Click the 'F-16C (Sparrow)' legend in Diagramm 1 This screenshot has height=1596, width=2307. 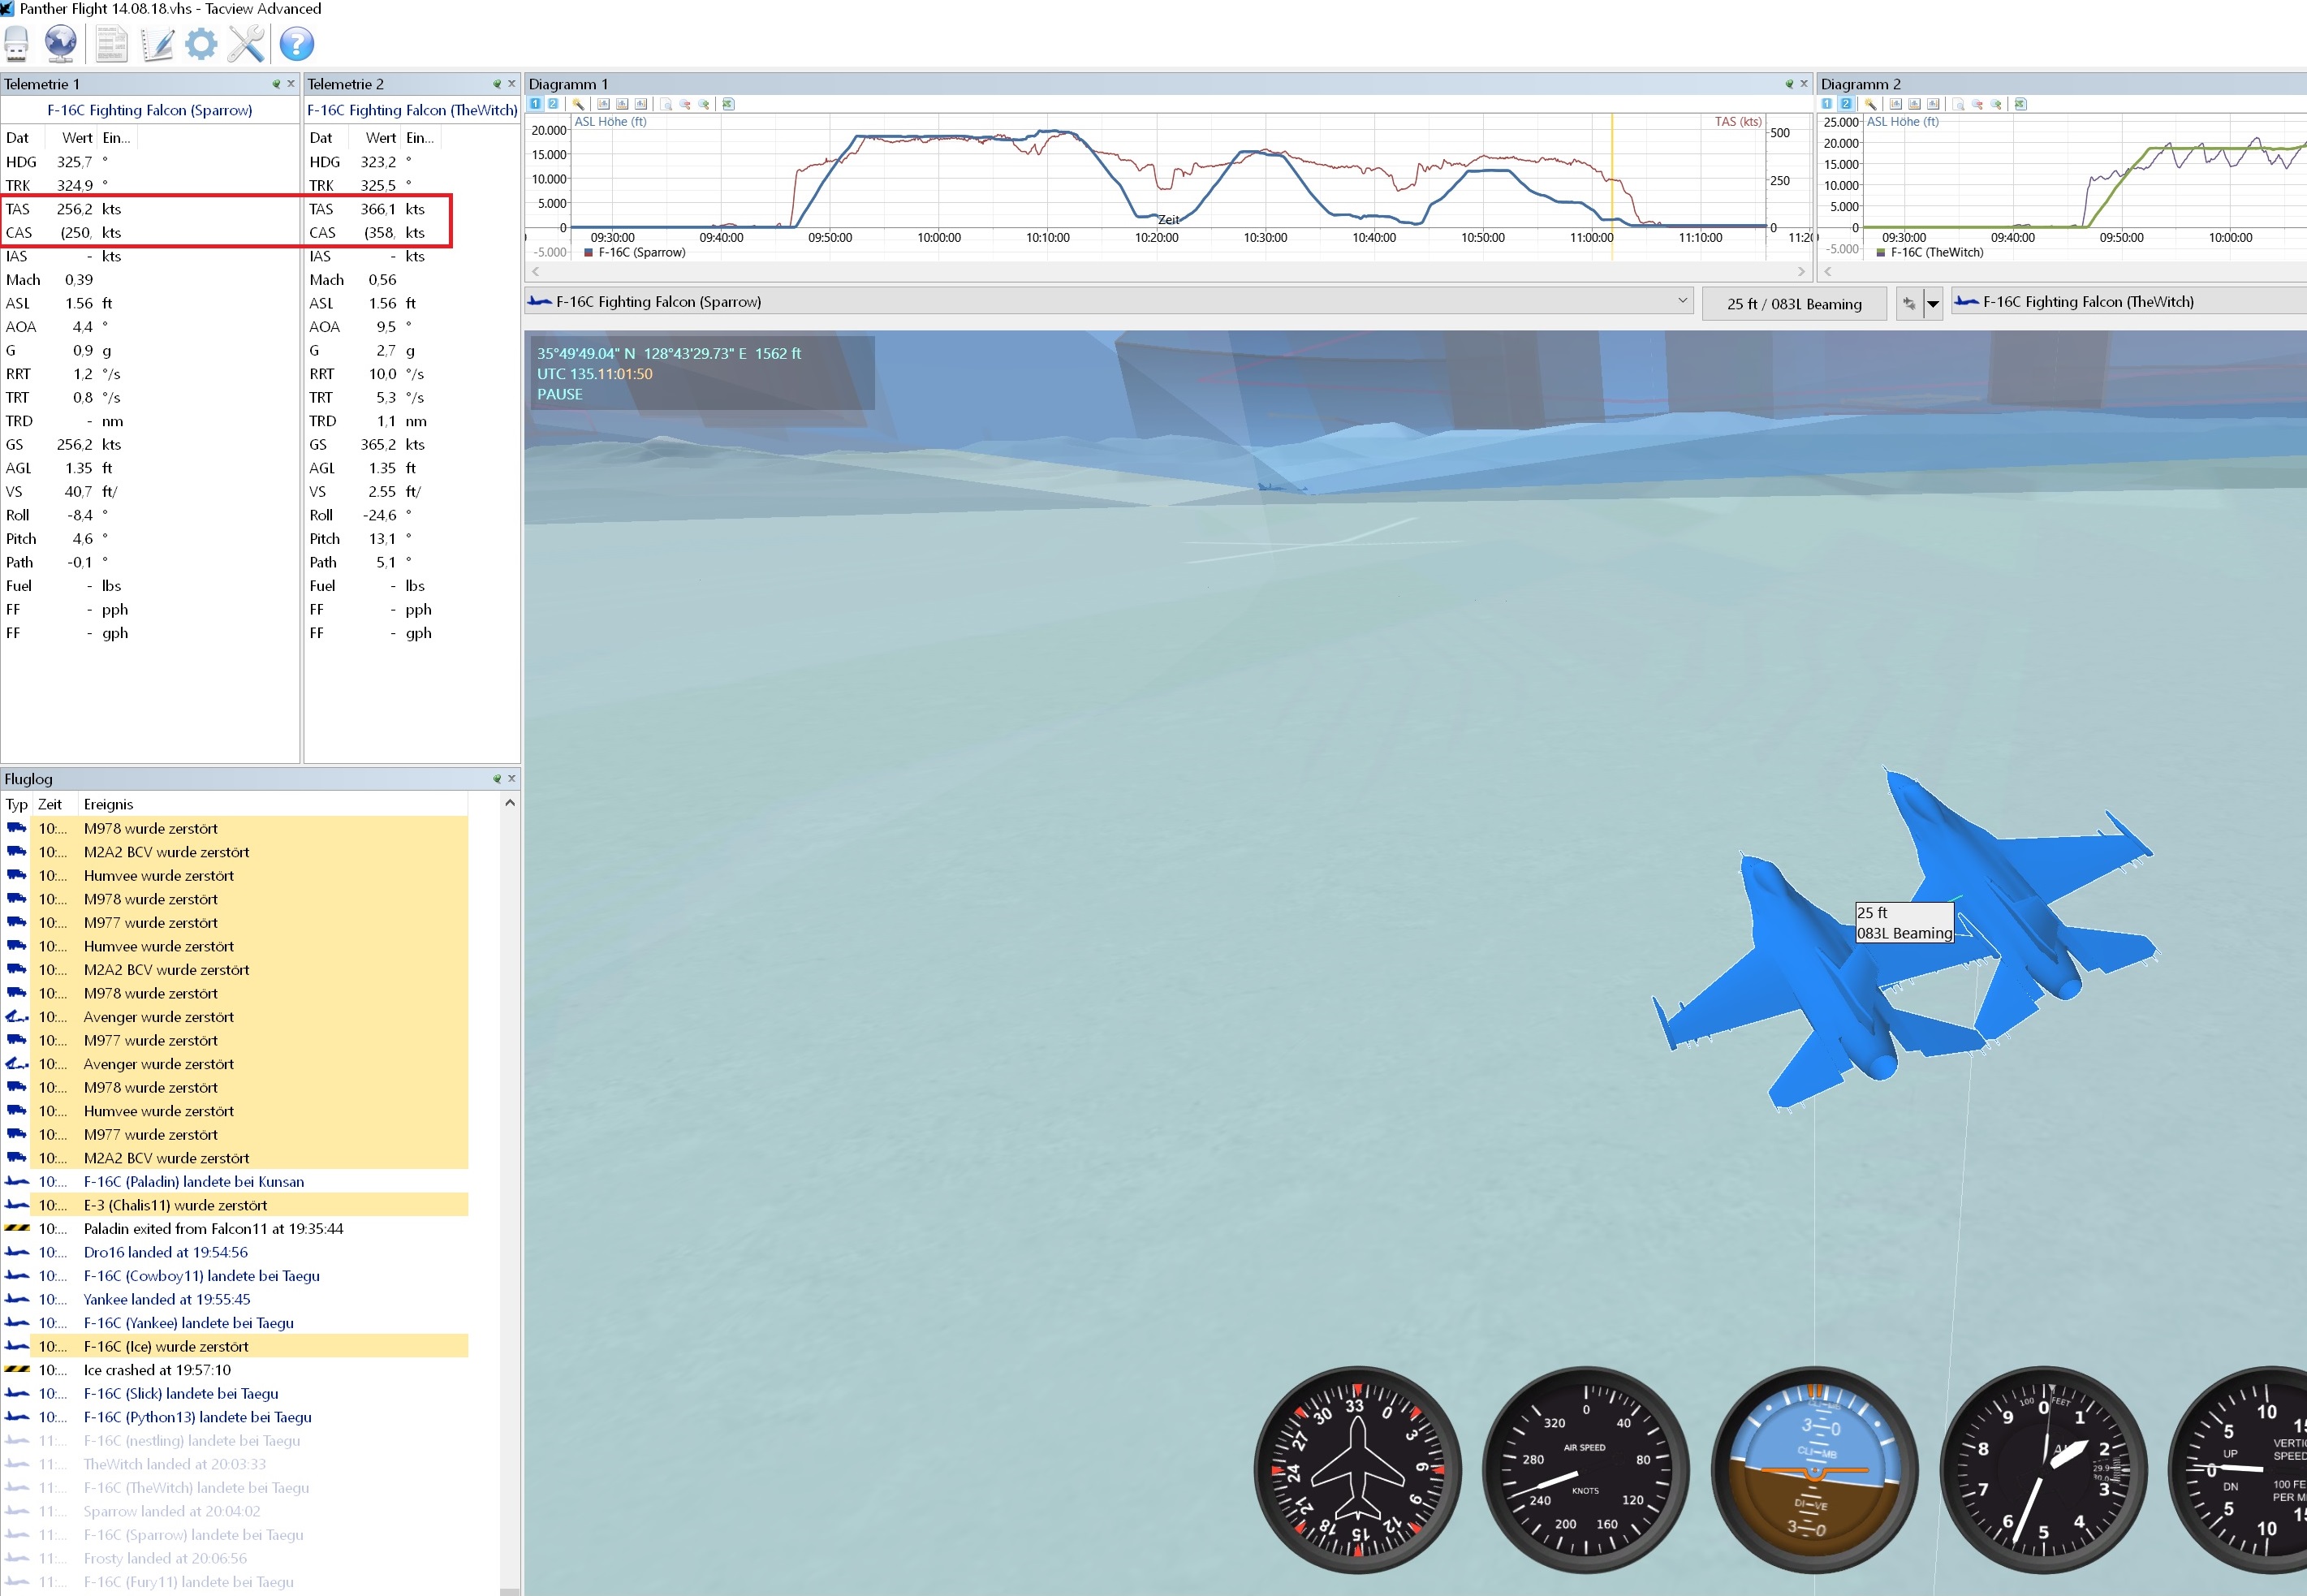(x=635, y=253)
